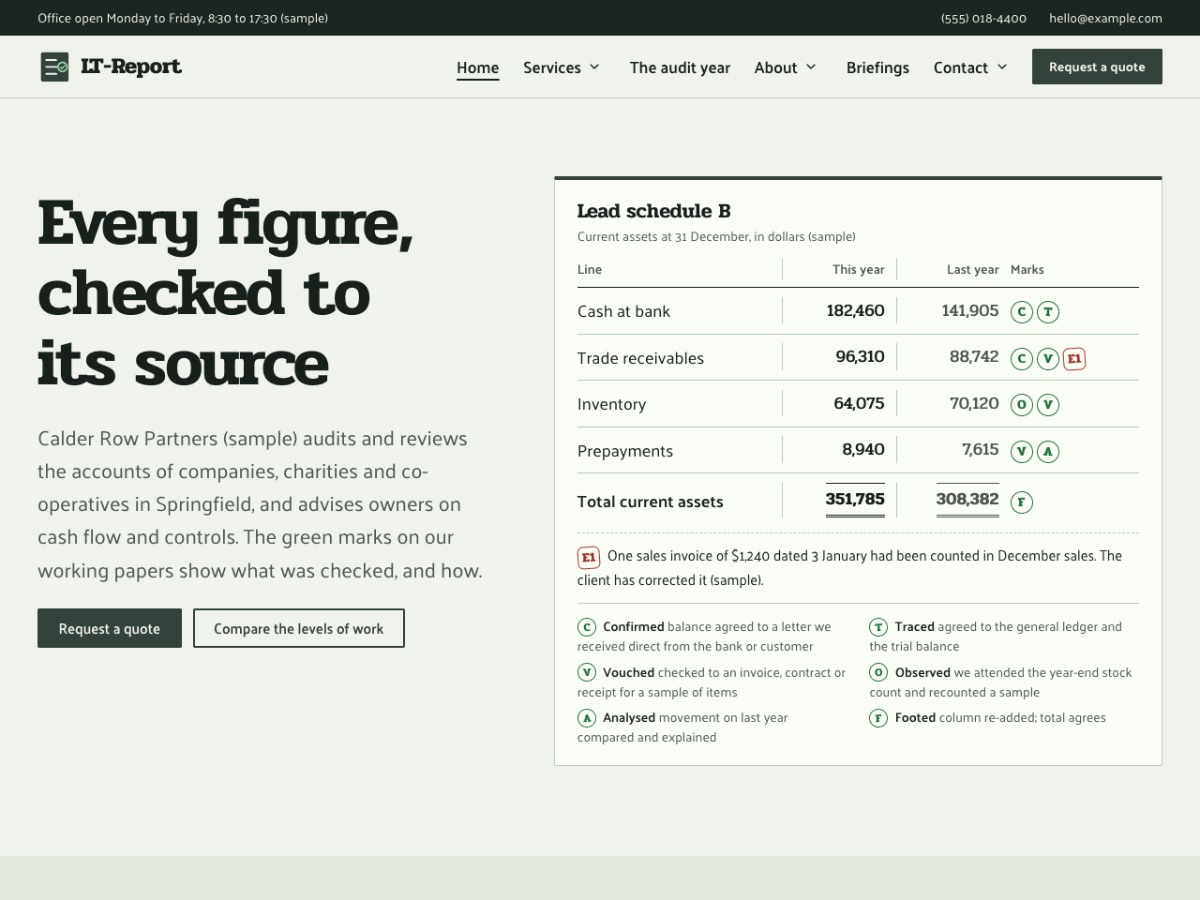Expand the Contact chevron in navigation
The width and height of the screenshot is (1200, 900).
tap(1002, 67)
